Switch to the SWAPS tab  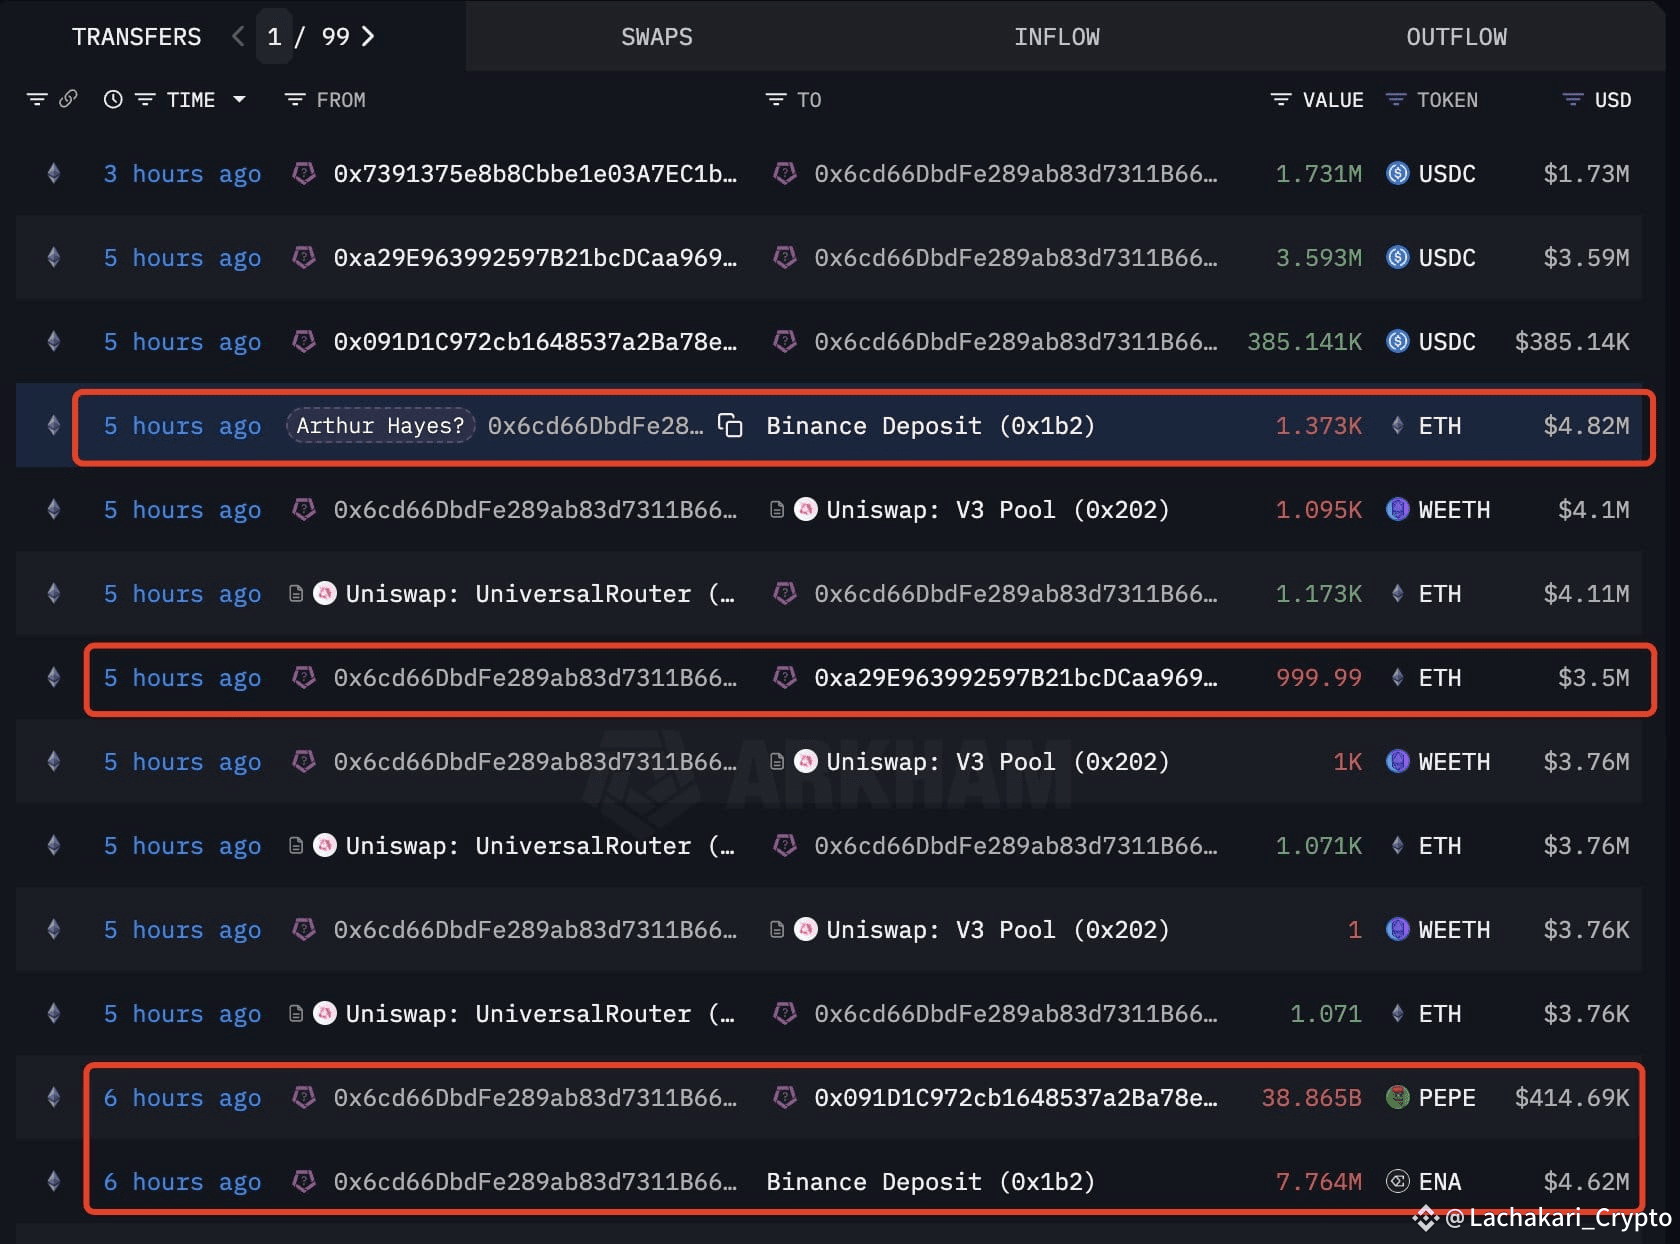[x=657, y=37]
